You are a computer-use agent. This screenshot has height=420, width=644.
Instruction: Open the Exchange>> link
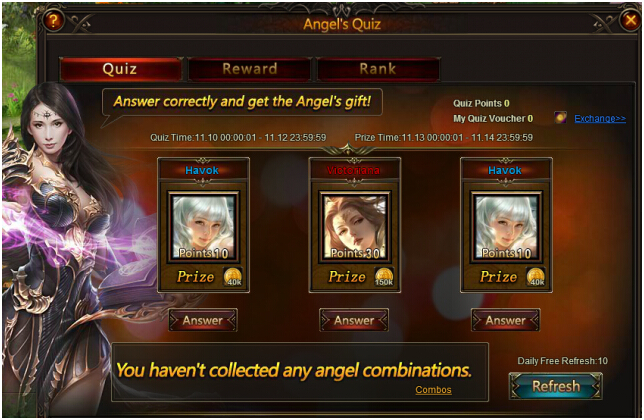click(x=600, y=119)
